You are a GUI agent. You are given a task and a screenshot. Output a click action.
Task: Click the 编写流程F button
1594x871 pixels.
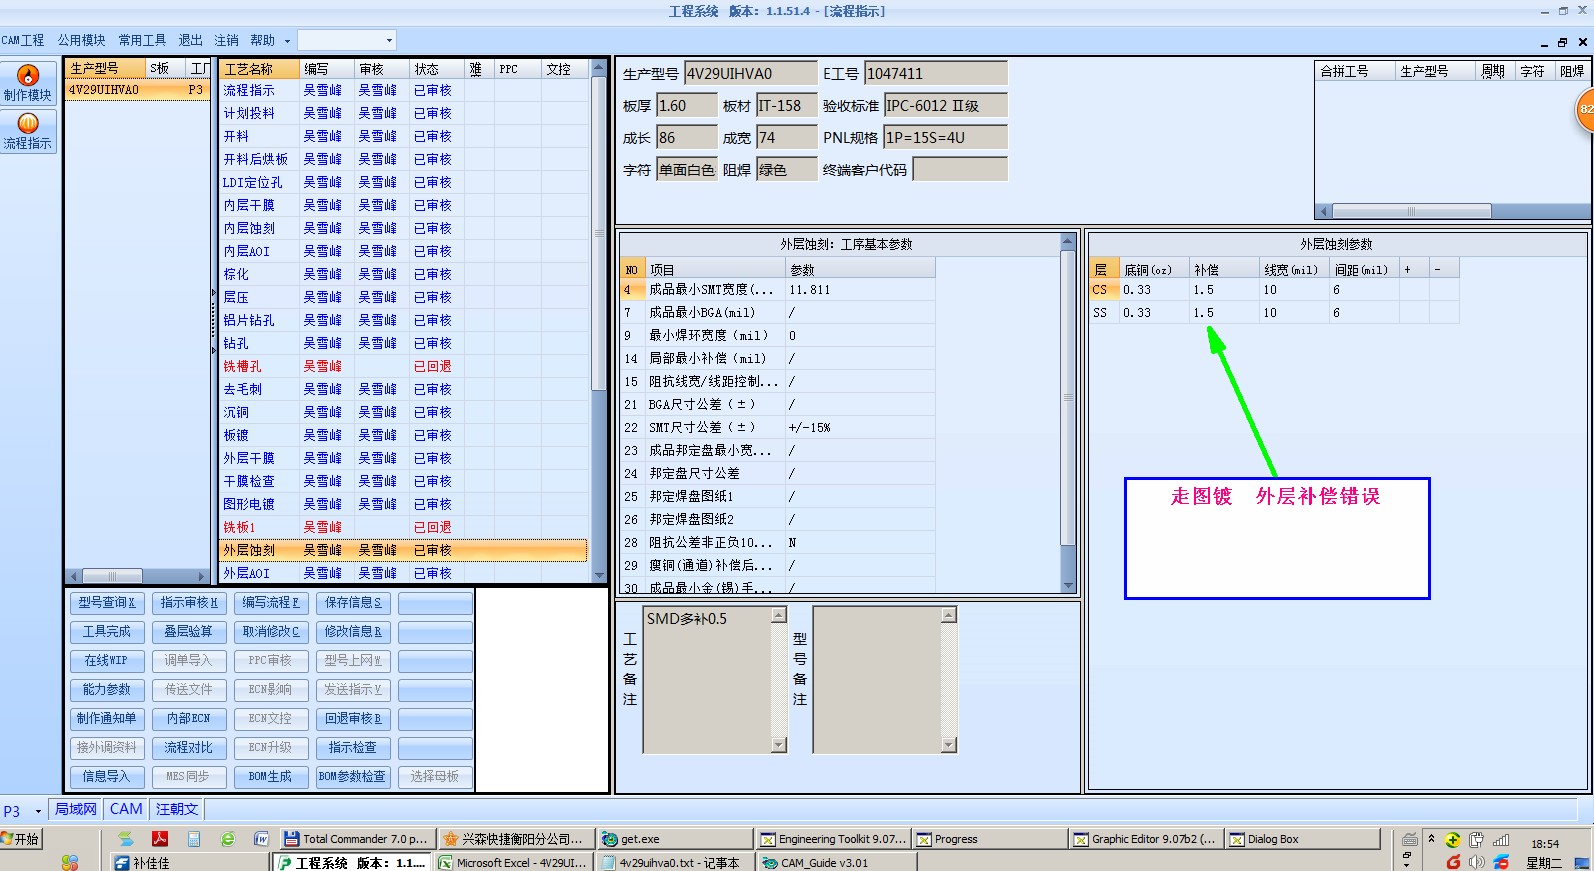point(271,603)
